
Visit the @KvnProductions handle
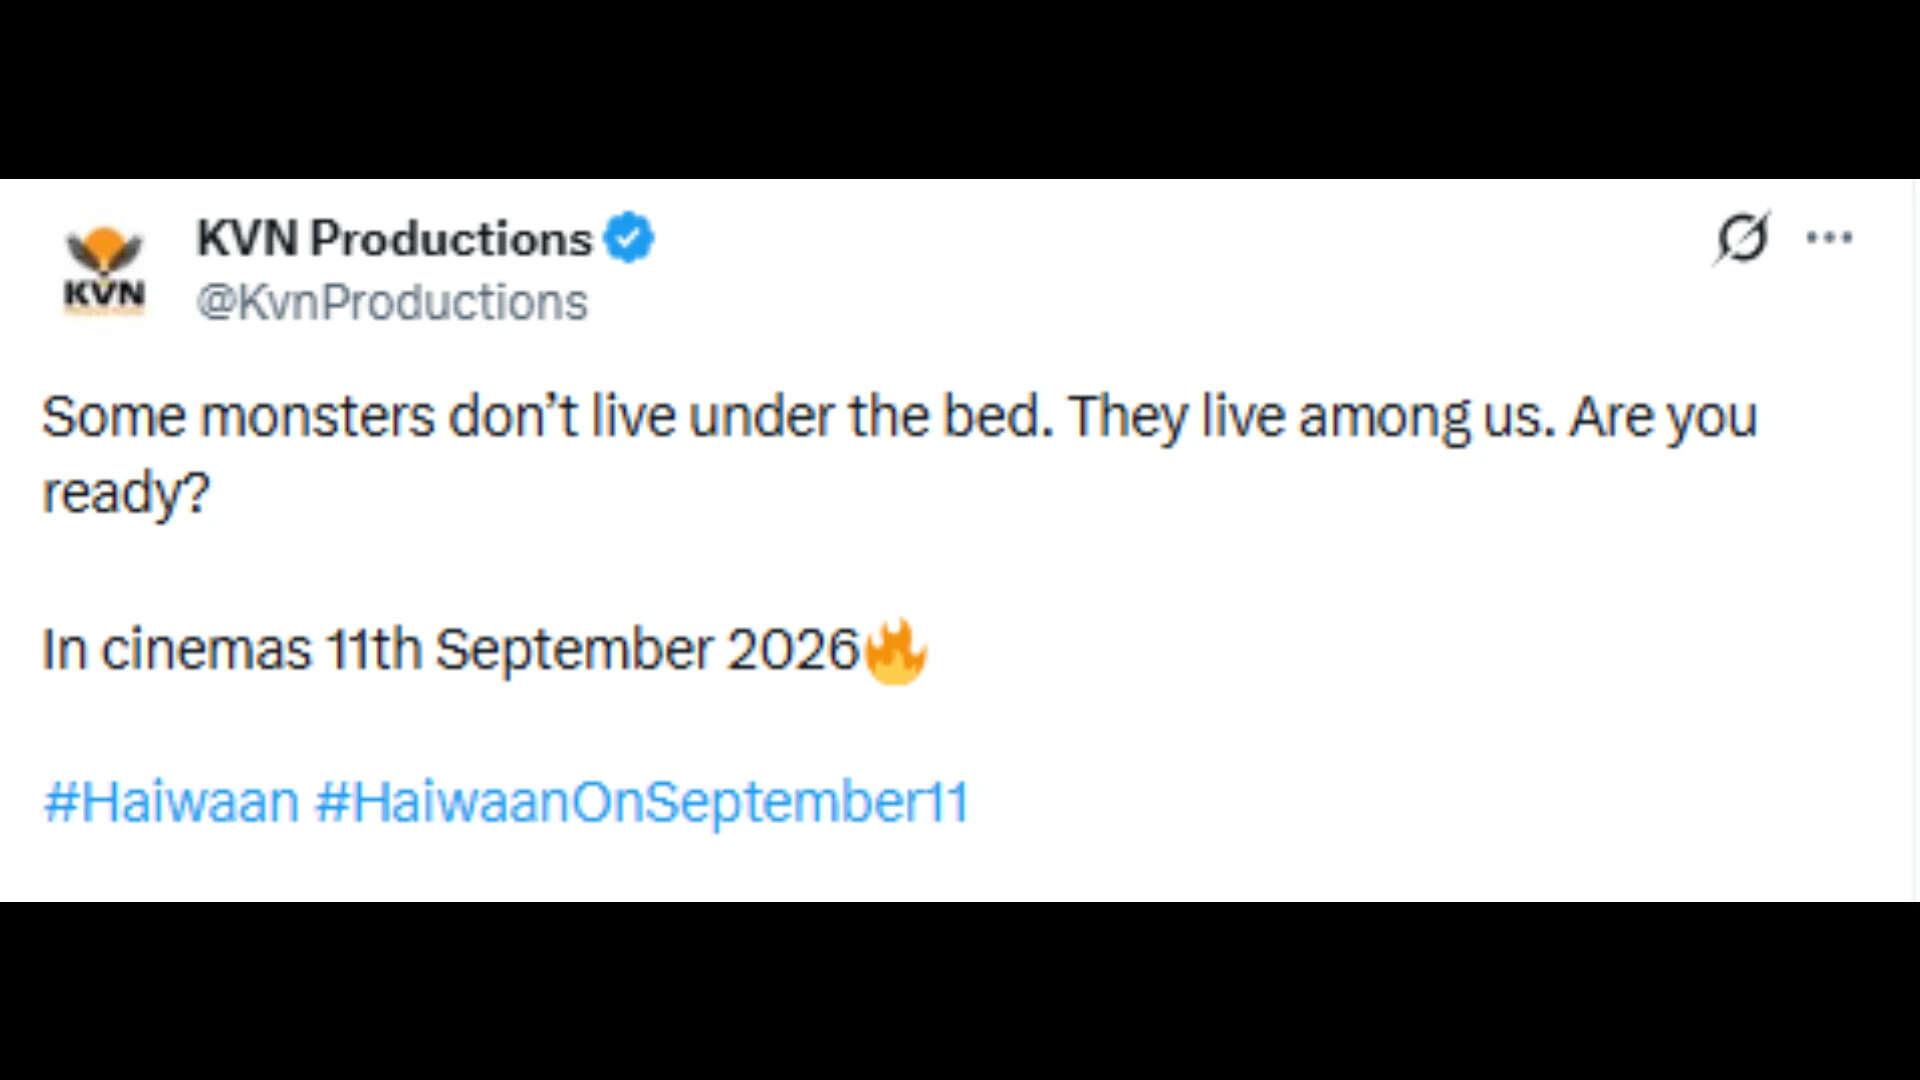[x=392, y=302]
